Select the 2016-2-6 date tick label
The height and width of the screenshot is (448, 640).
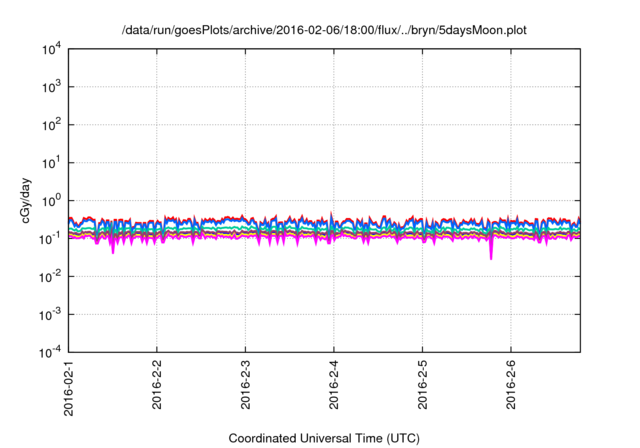(x=511, y=384)
